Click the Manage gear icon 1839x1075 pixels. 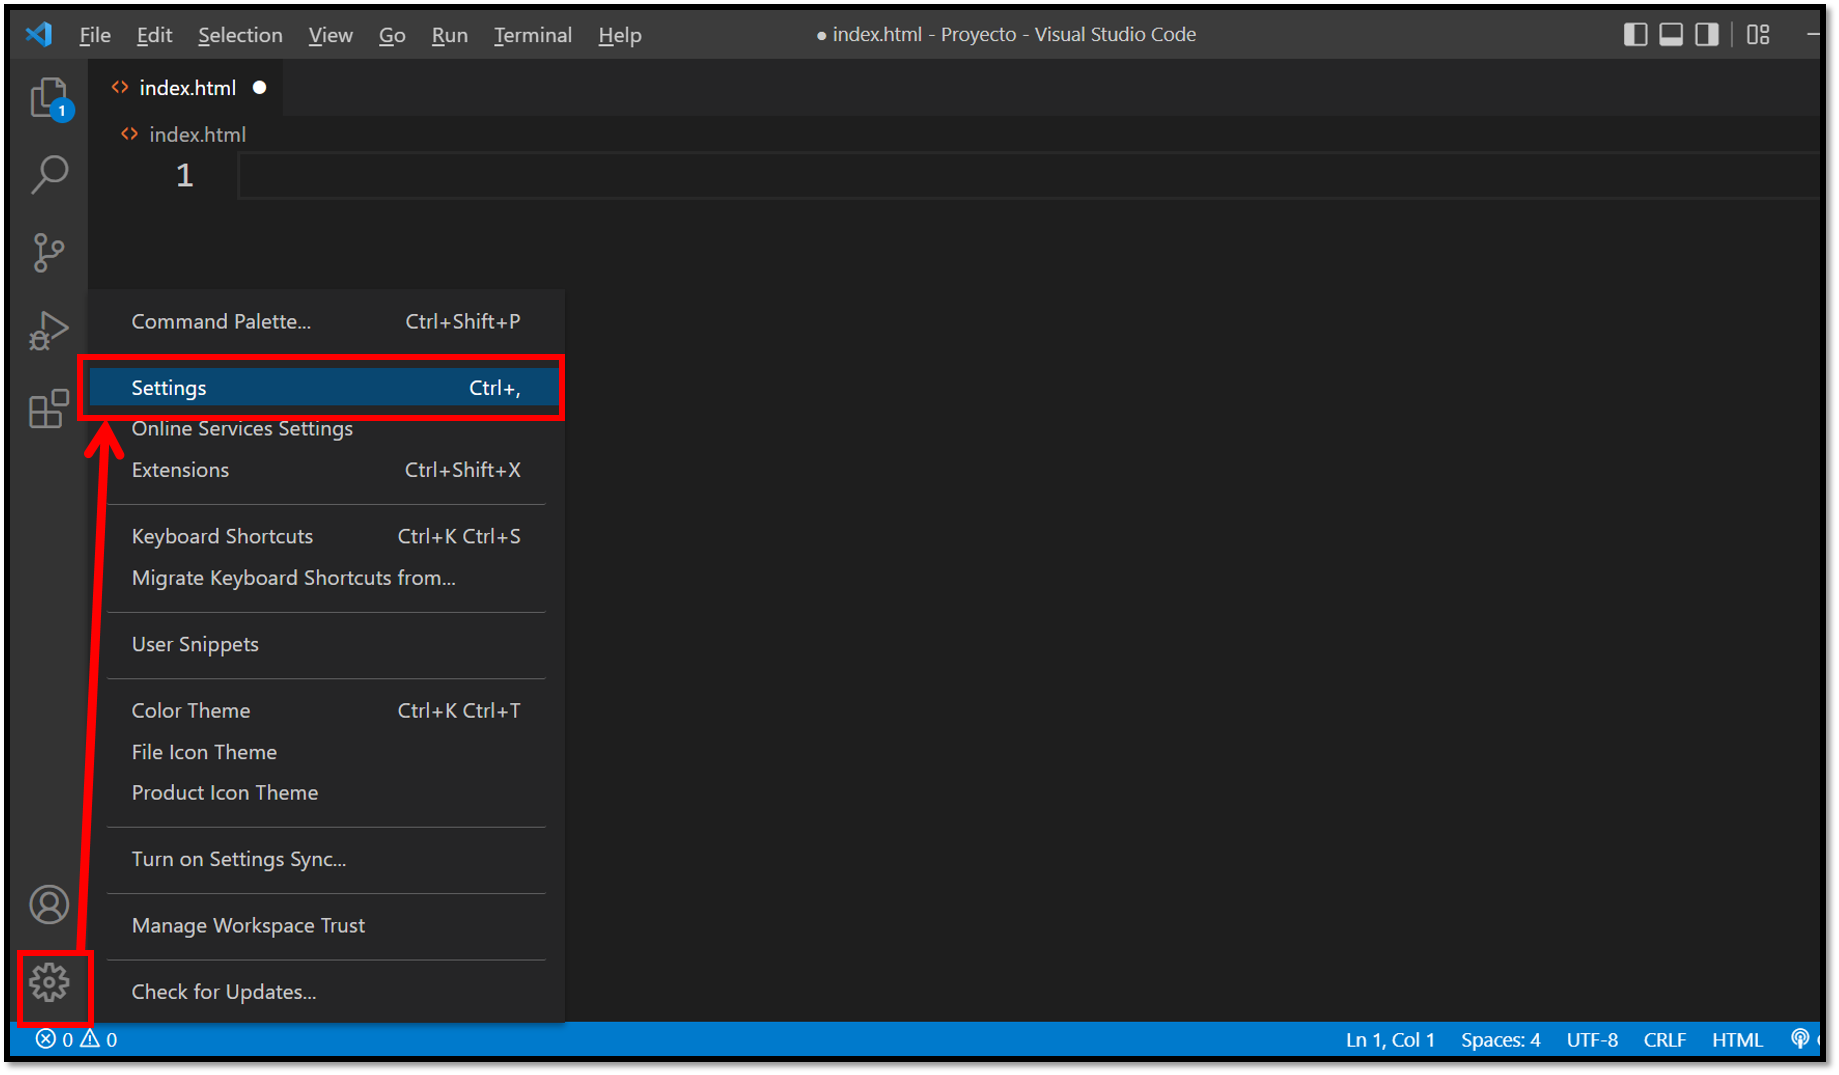(49, 983)
